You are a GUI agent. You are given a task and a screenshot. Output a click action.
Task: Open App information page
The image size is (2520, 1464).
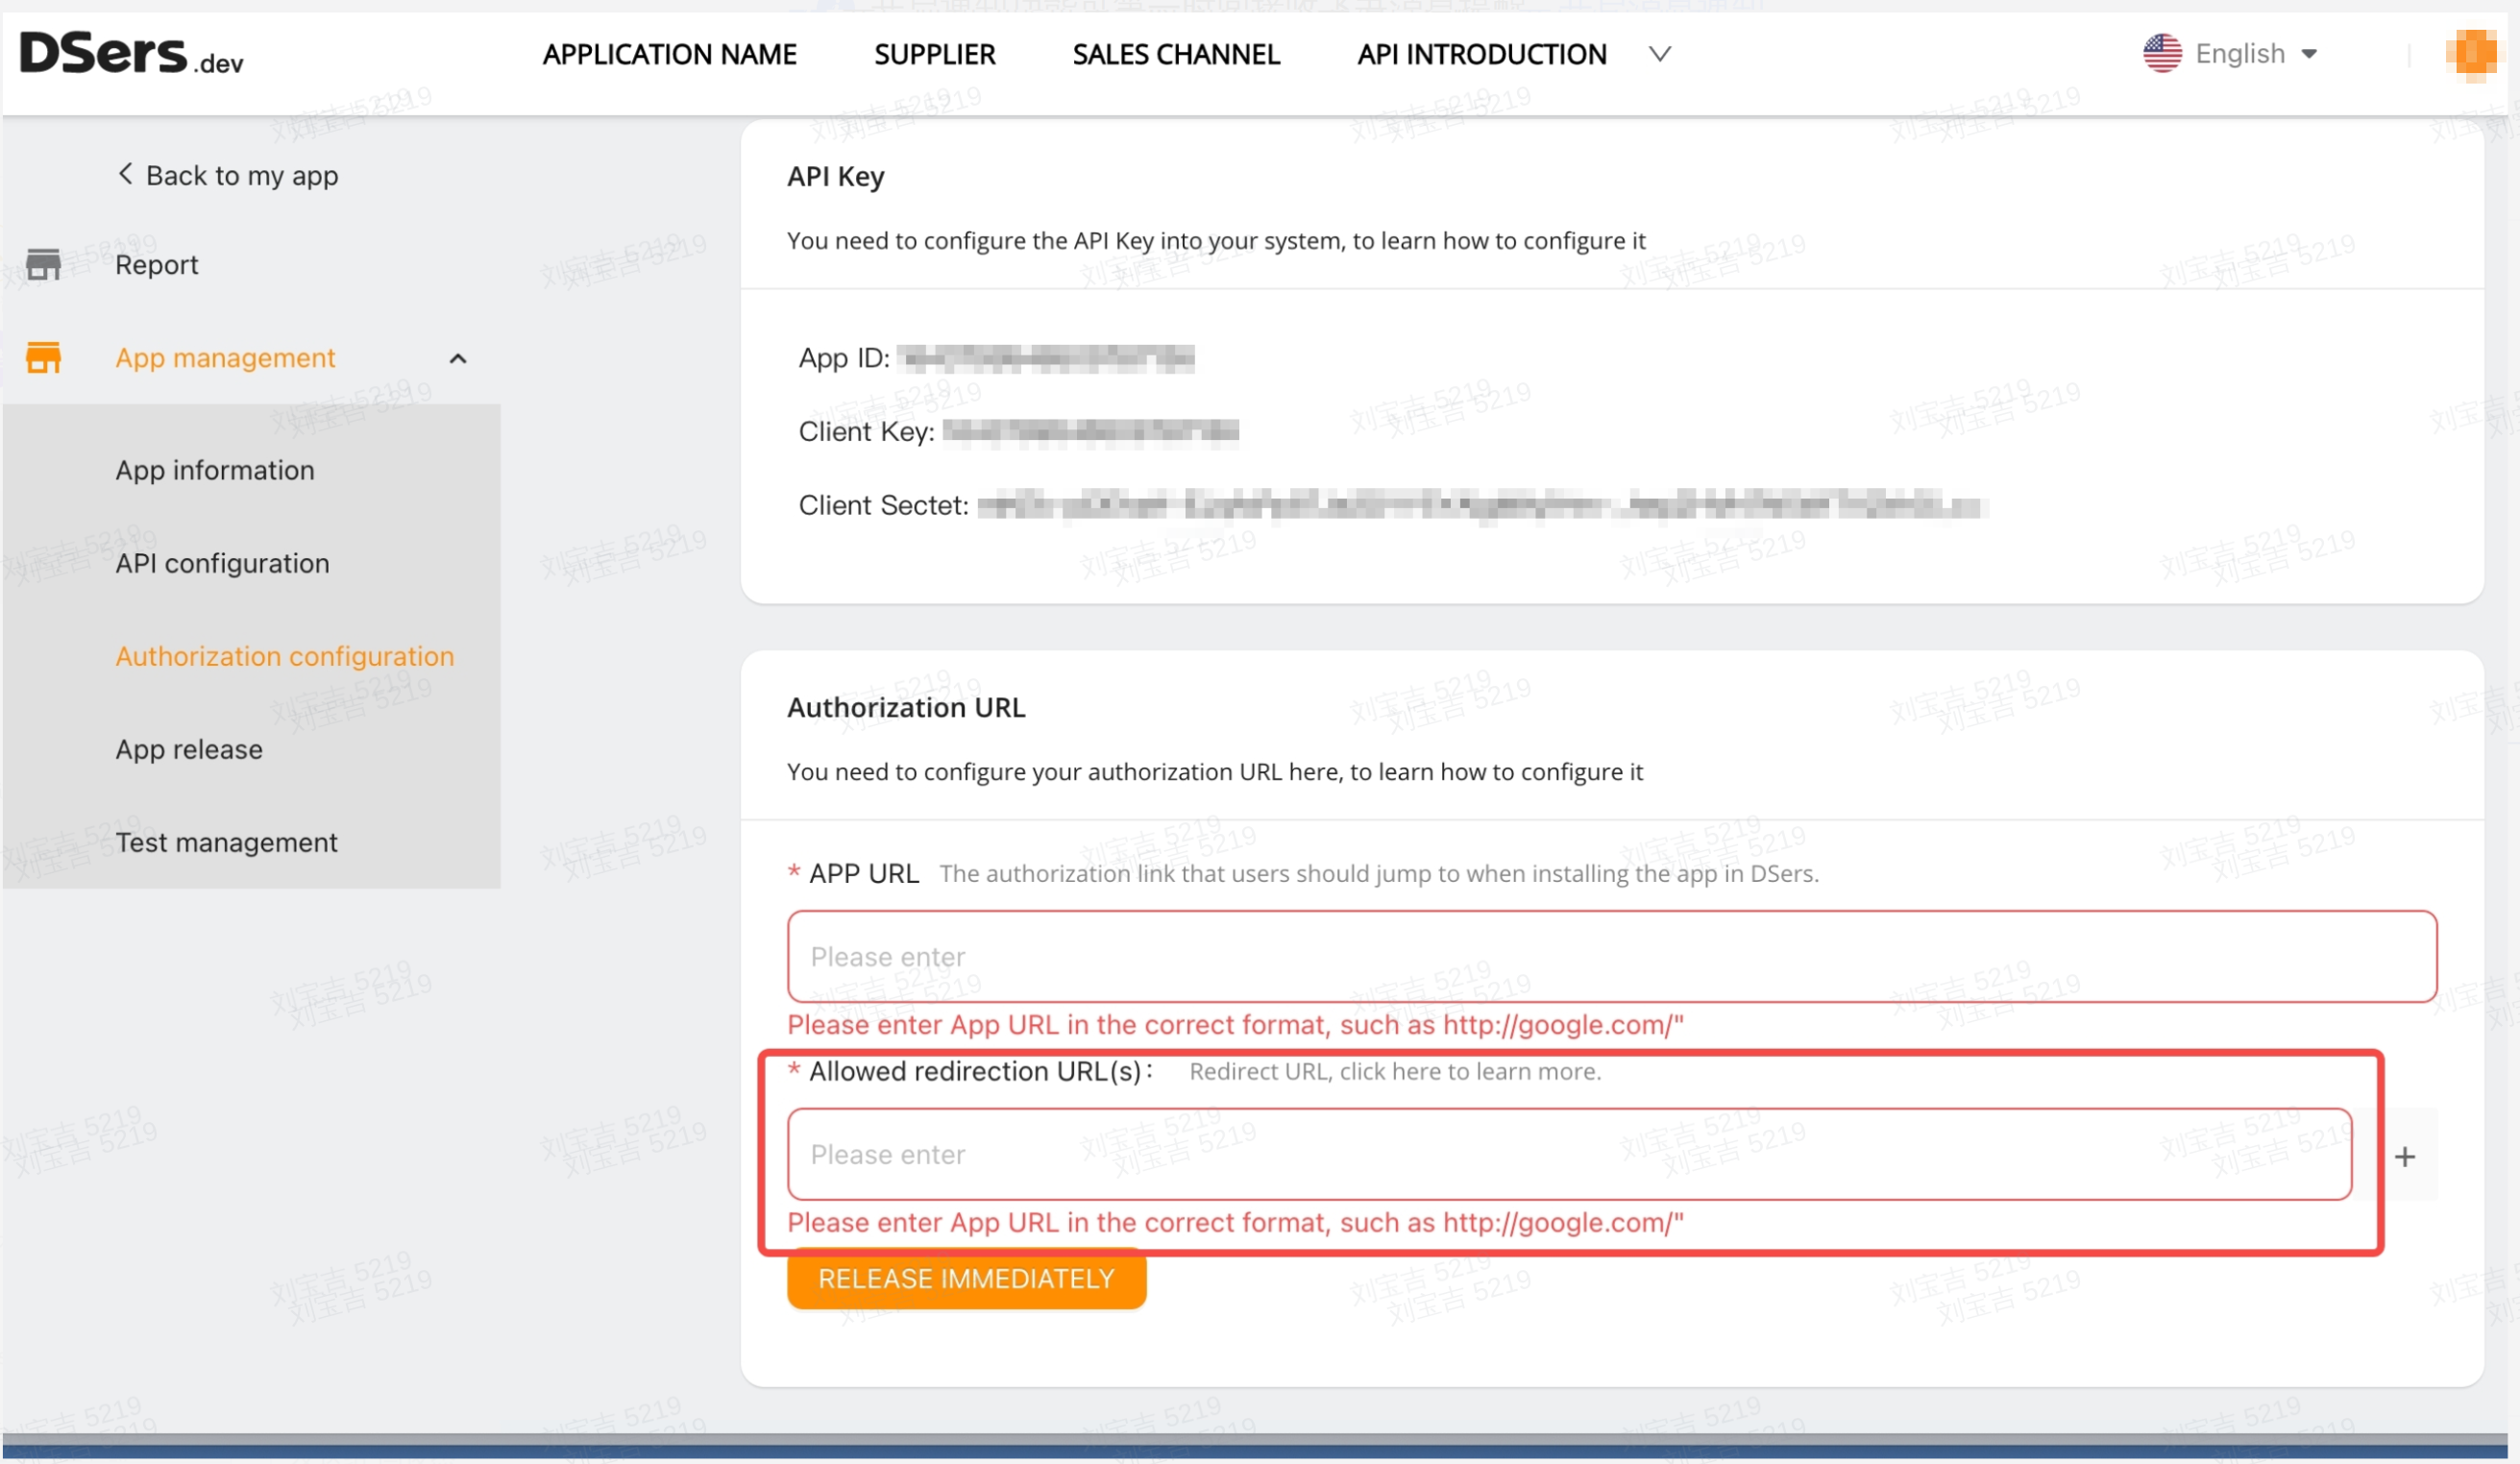[x=214, y=470]
